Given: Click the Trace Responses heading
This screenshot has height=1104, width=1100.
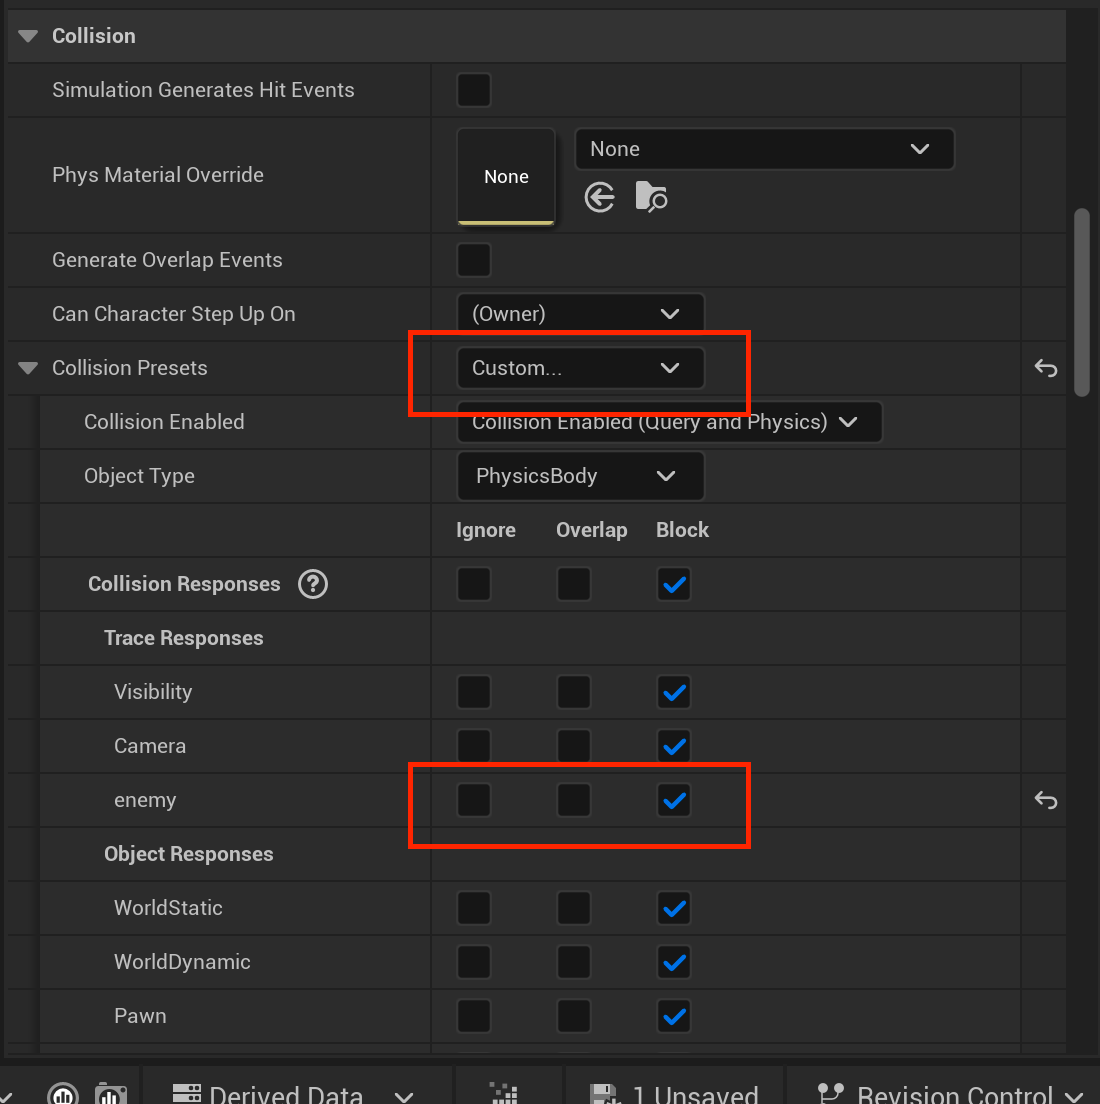Looking at the screenshot, I should 184,638.
